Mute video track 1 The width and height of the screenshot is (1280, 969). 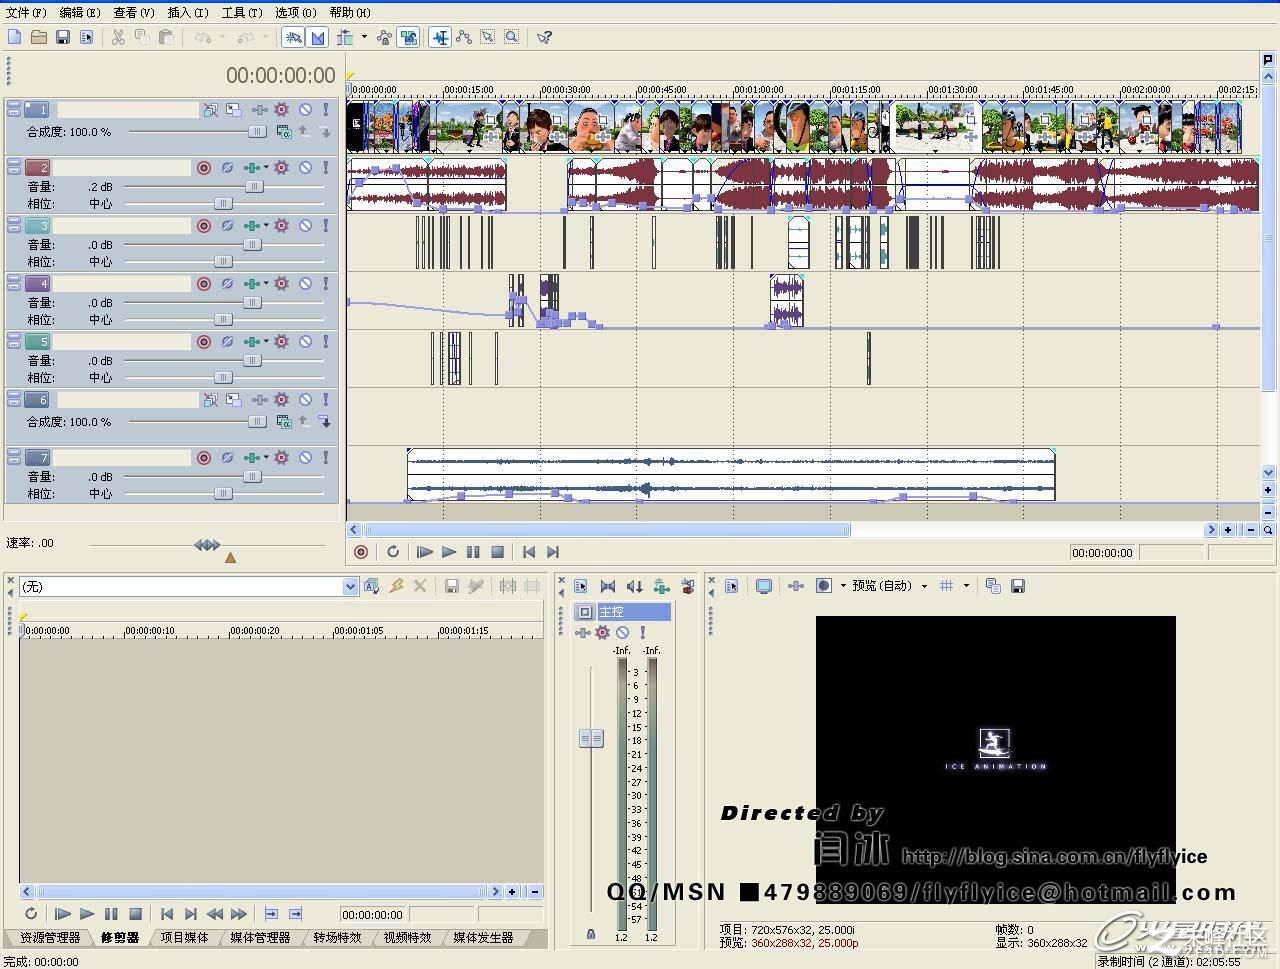tap(305, 110)
